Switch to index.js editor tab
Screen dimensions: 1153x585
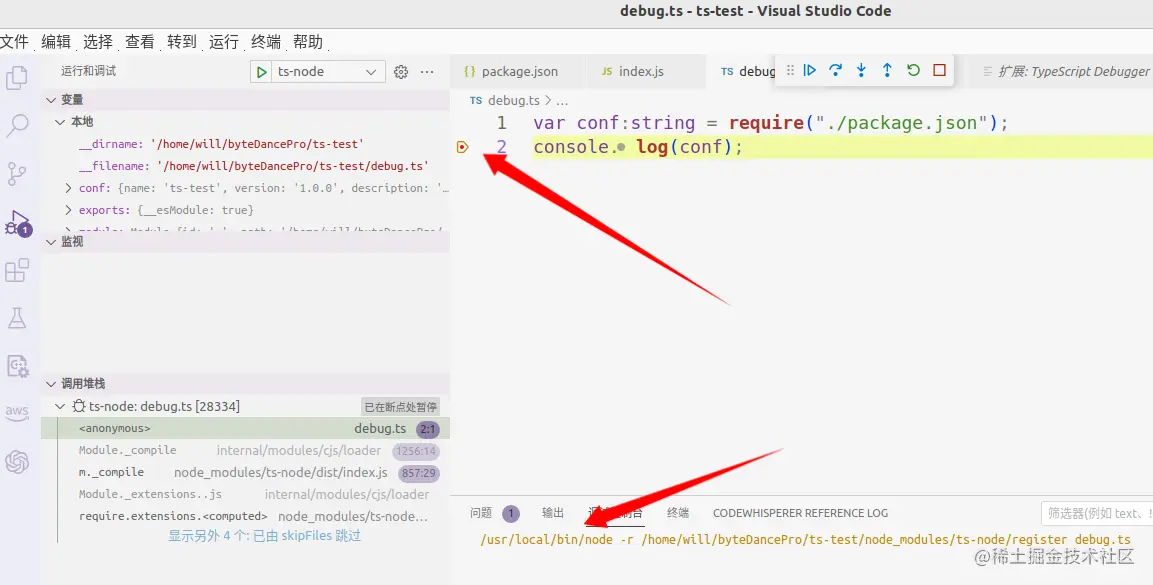click(645, 71)
